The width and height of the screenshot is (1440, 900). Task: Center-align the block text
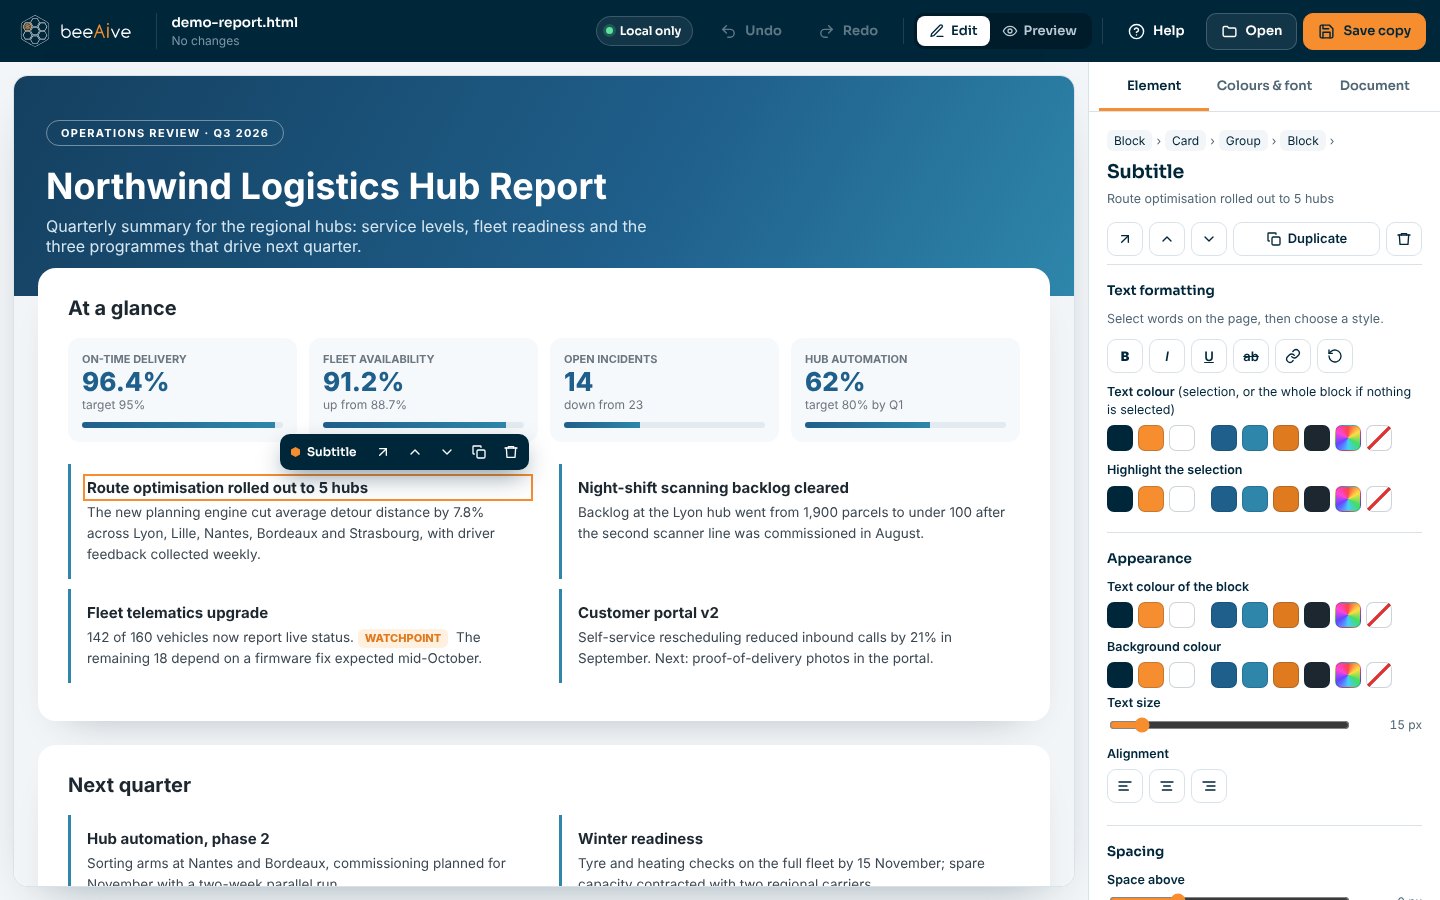pos(1167,786)
